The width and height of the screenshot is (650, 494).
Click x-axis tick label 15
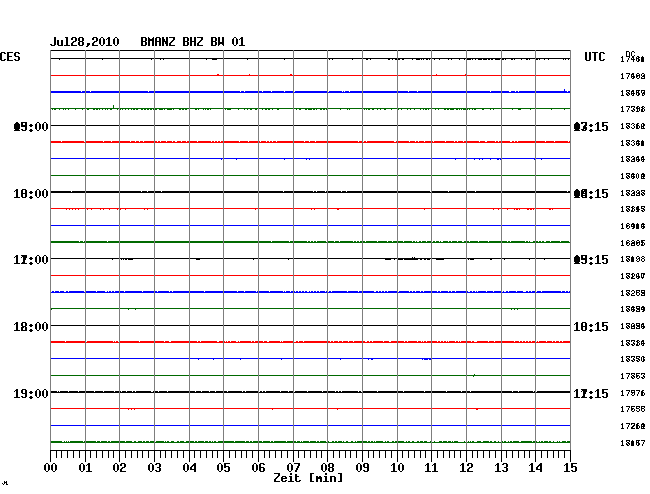[x=570, y=467]
